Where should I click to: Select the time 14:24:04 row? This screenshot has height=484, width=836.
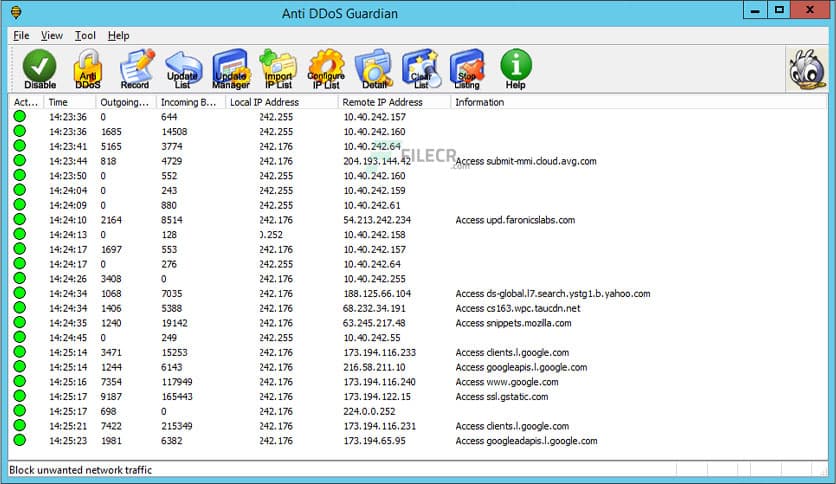click(x=68, y=190)
